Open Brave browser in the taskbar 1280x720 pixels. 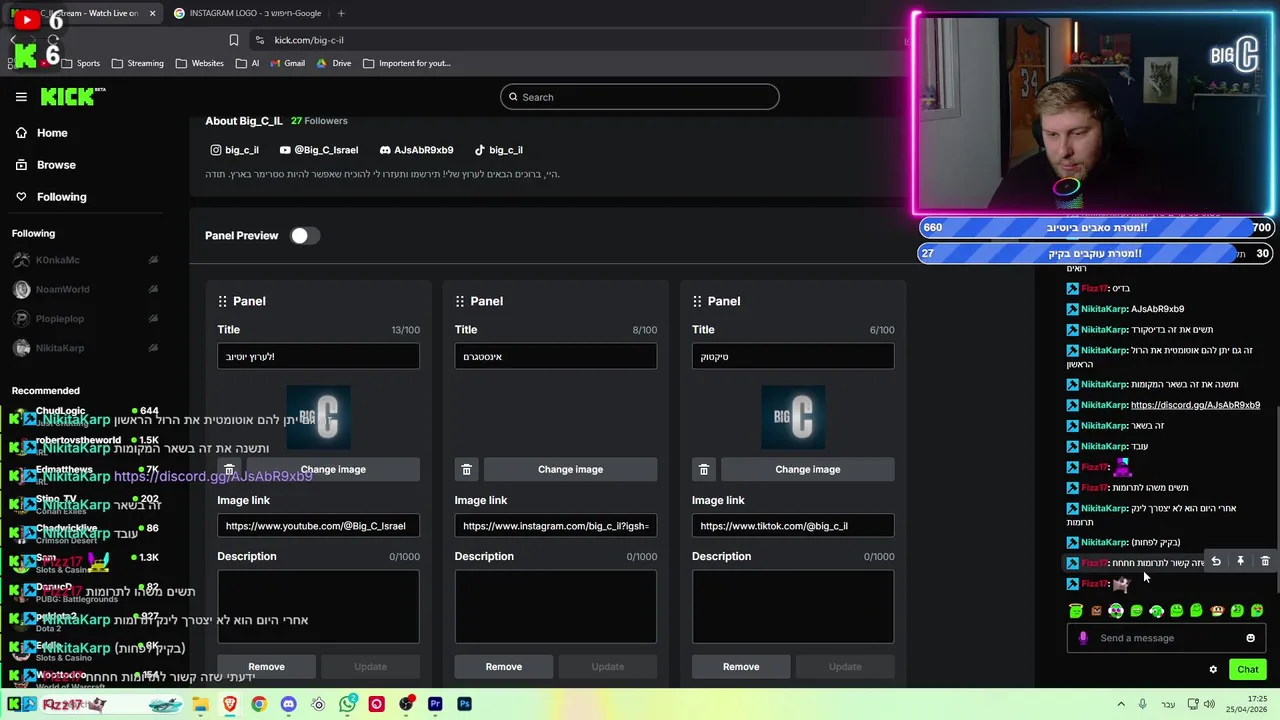click(230, 704)
